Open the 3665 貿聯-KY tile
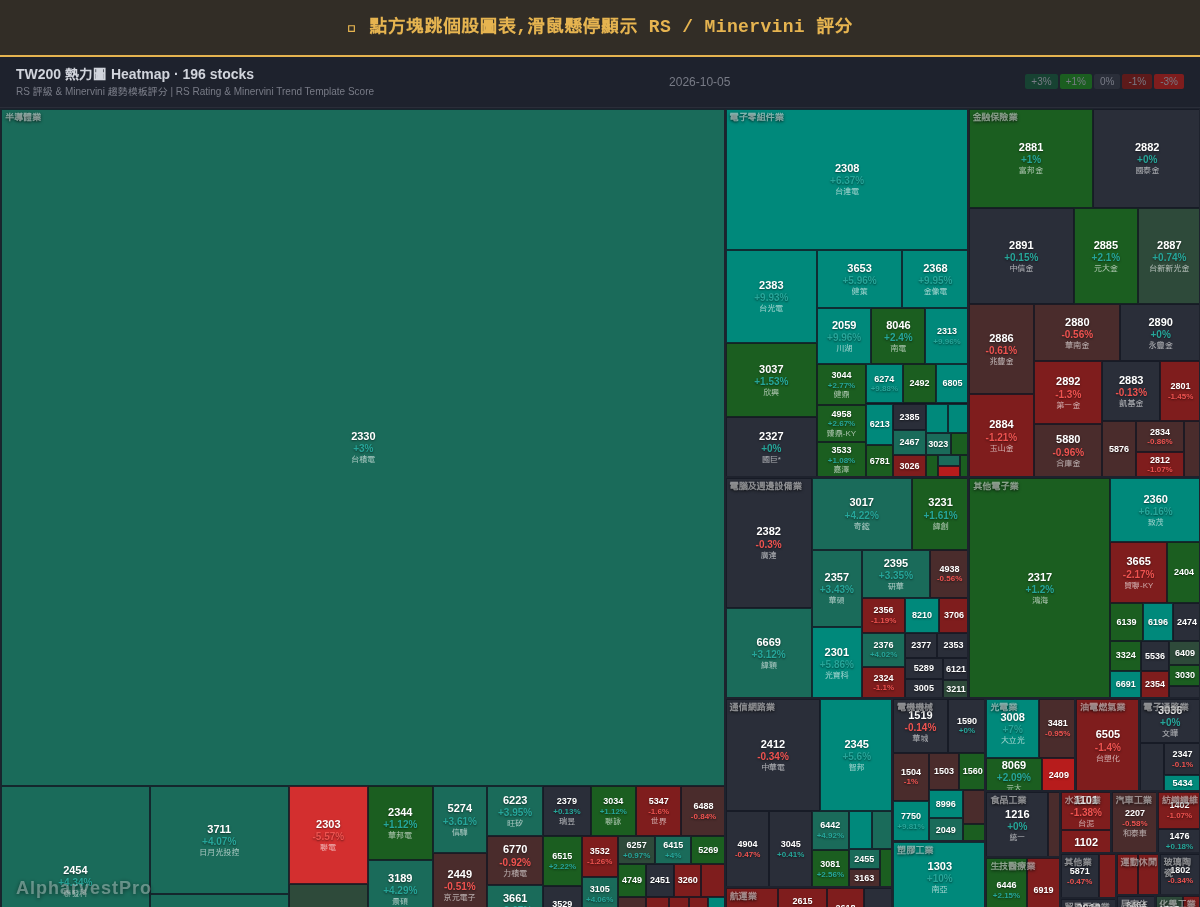Image resolution: width=1200 pixels, height=907 pixels. (x=1138, y=572)
